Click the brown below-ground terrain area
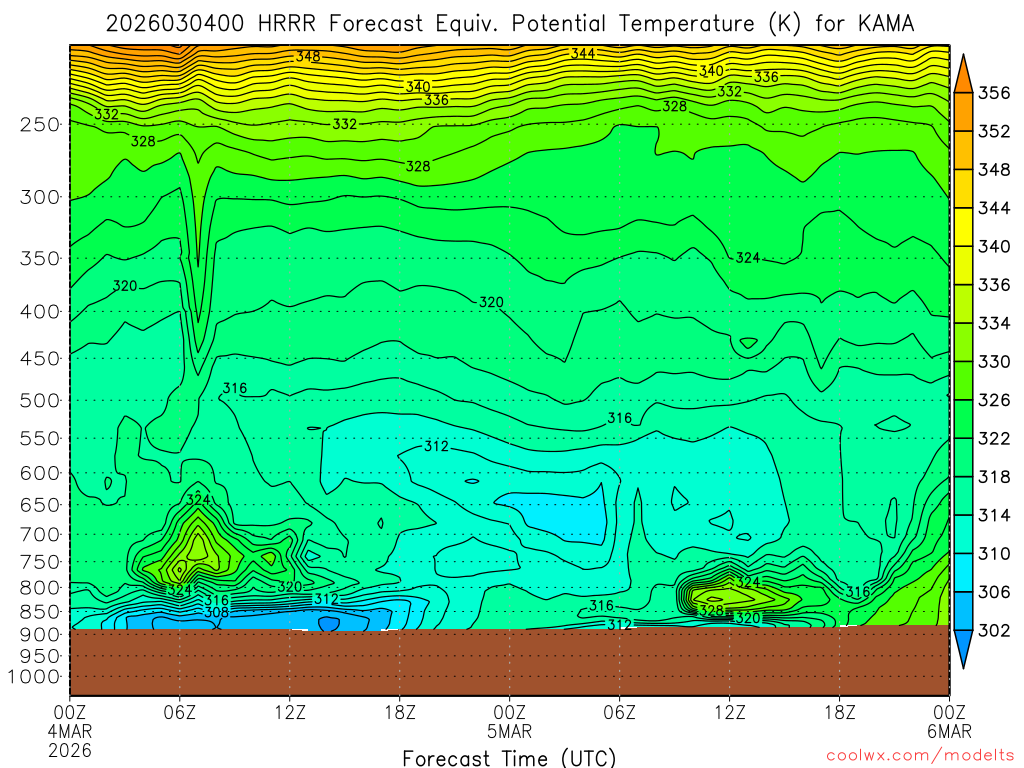1024x768 pixels. click(509, 662)
